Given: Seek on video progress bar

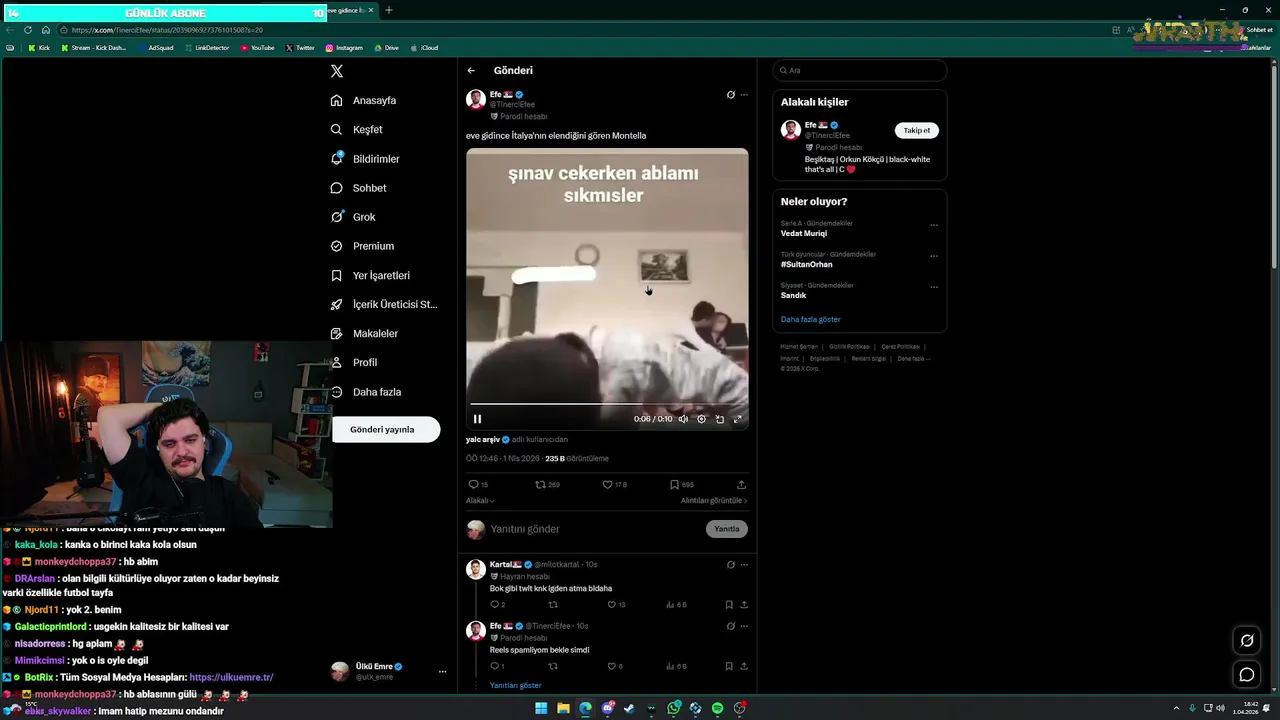Looking at the screenshot, I should 607,404.
